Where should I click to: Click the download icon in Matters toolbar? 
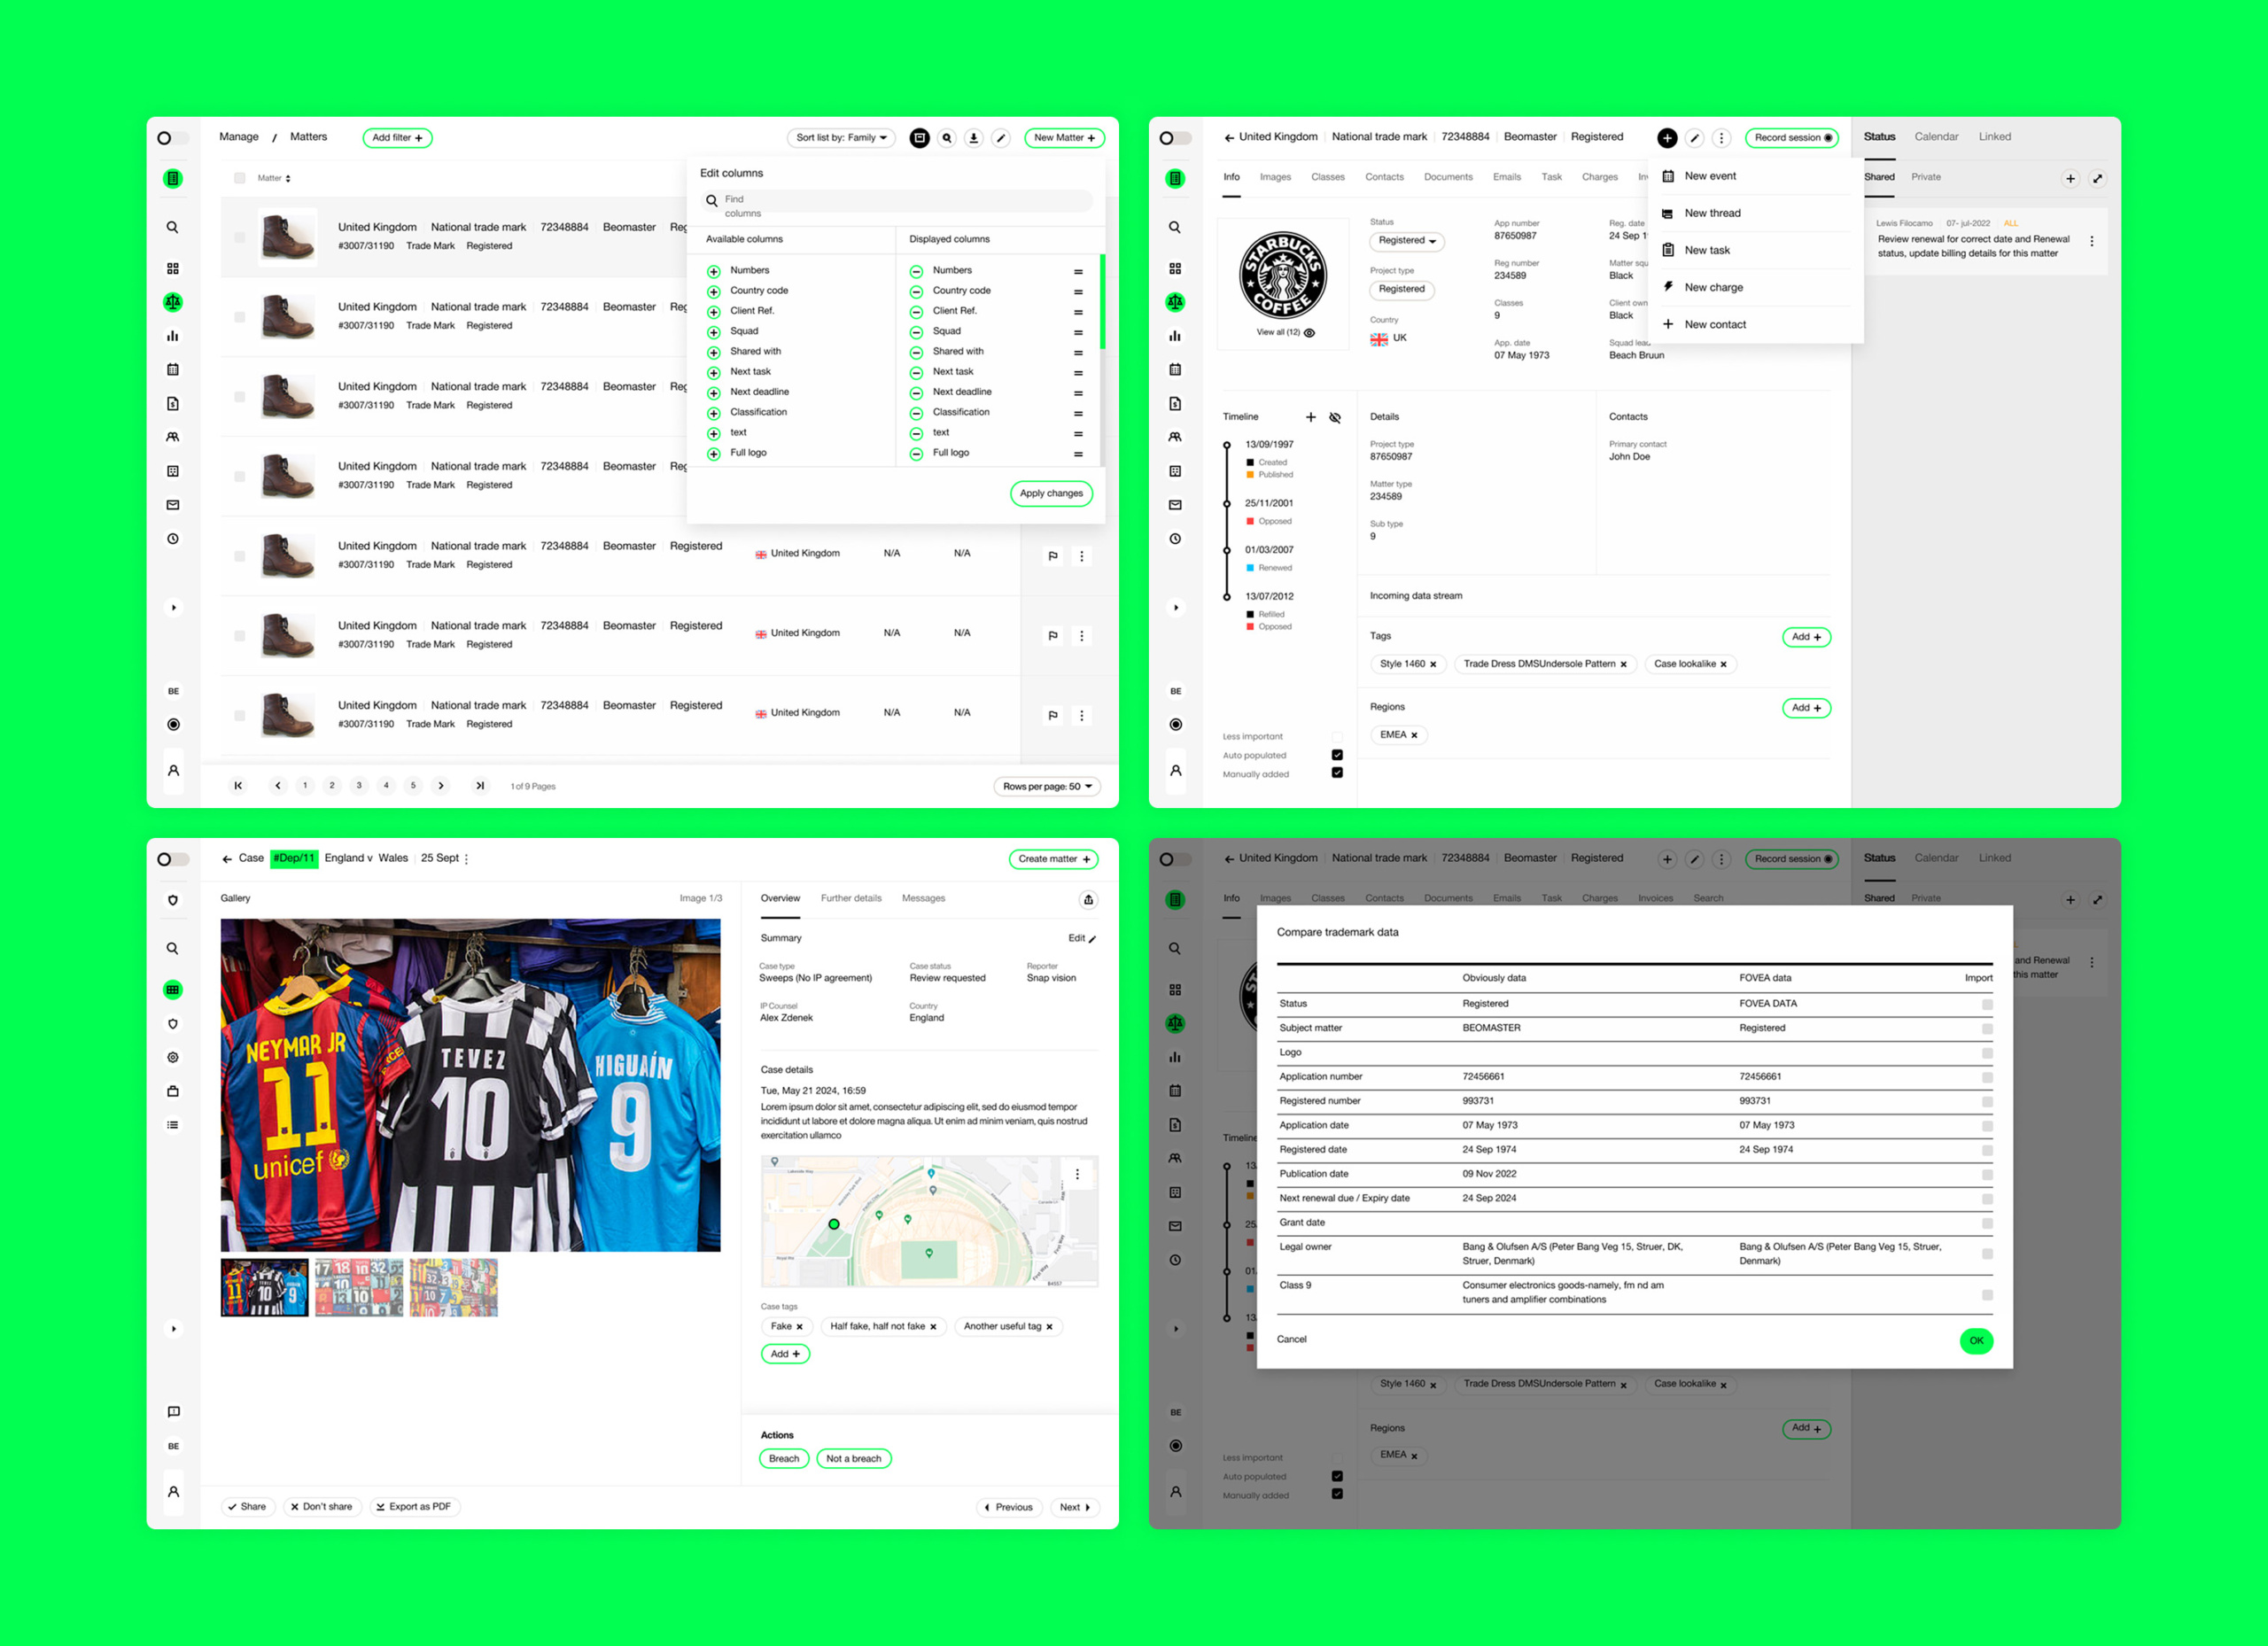(x=973, y=138)
